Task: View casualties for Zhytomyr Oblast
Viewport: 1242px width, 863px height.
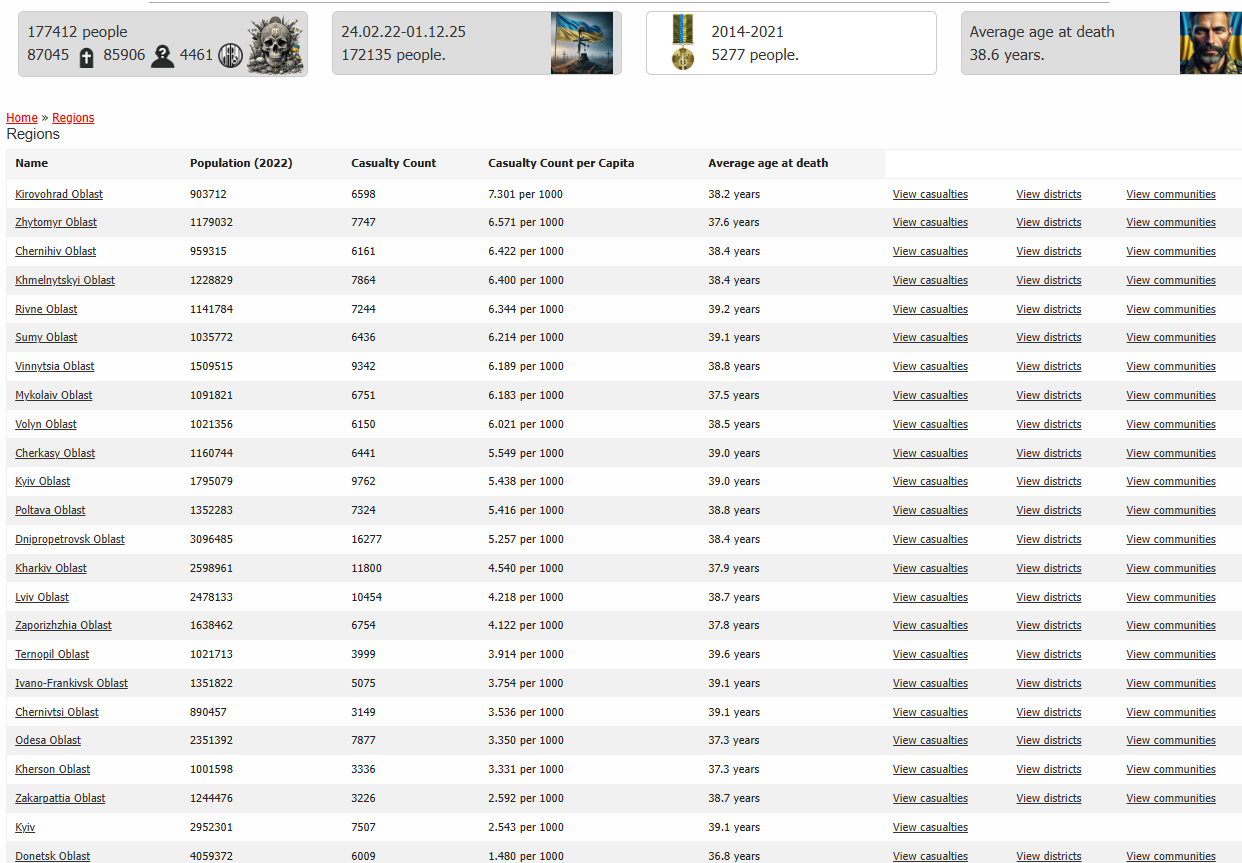Action: pyautogui.click(x=930, y=222)
